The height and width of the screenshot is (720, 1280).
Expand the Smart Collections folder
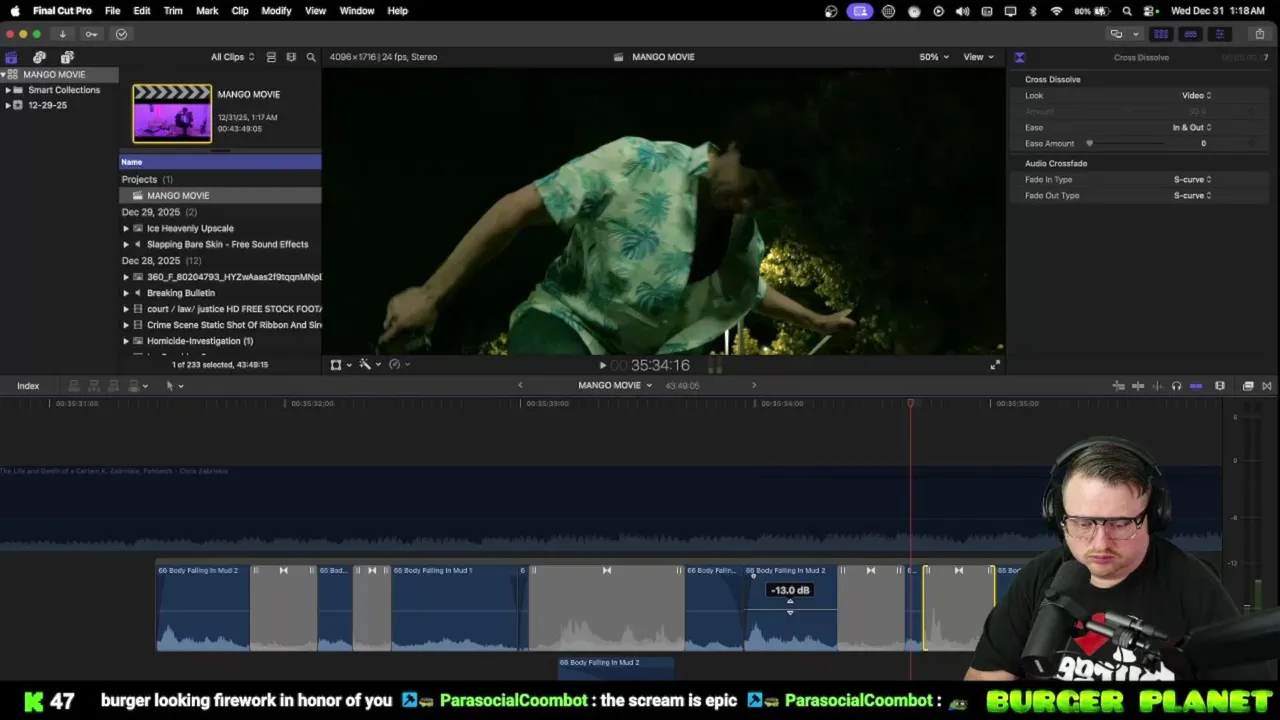tap(8, 90)
